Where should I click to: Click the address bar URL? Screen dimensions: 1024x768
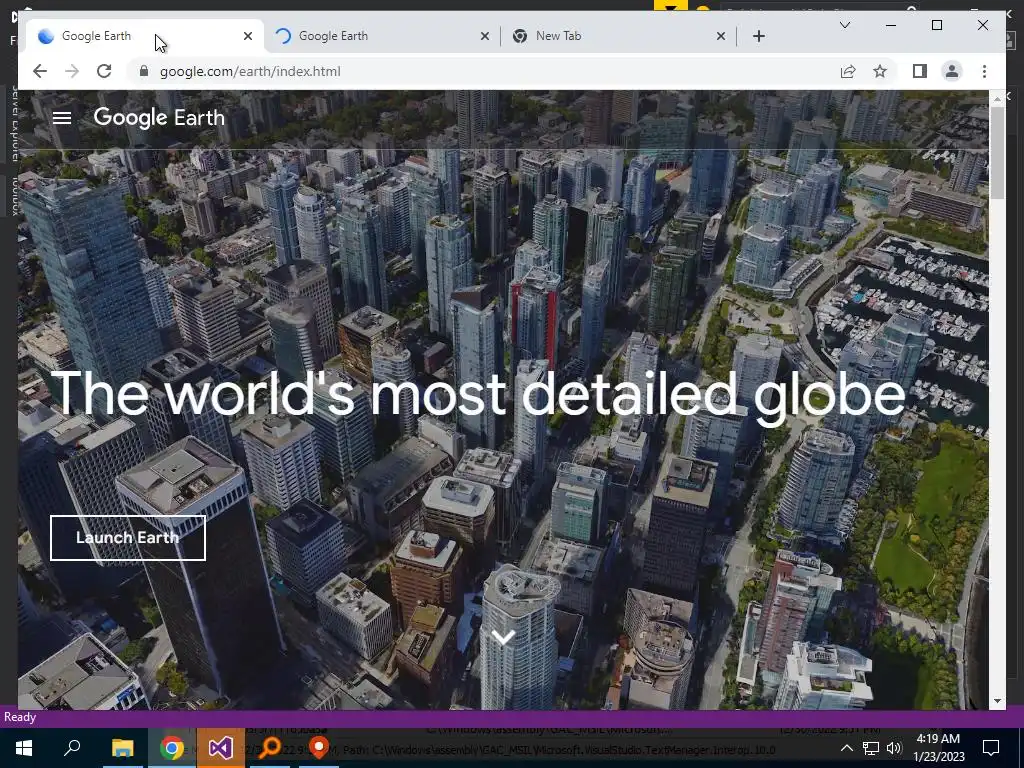pos(250,71)
